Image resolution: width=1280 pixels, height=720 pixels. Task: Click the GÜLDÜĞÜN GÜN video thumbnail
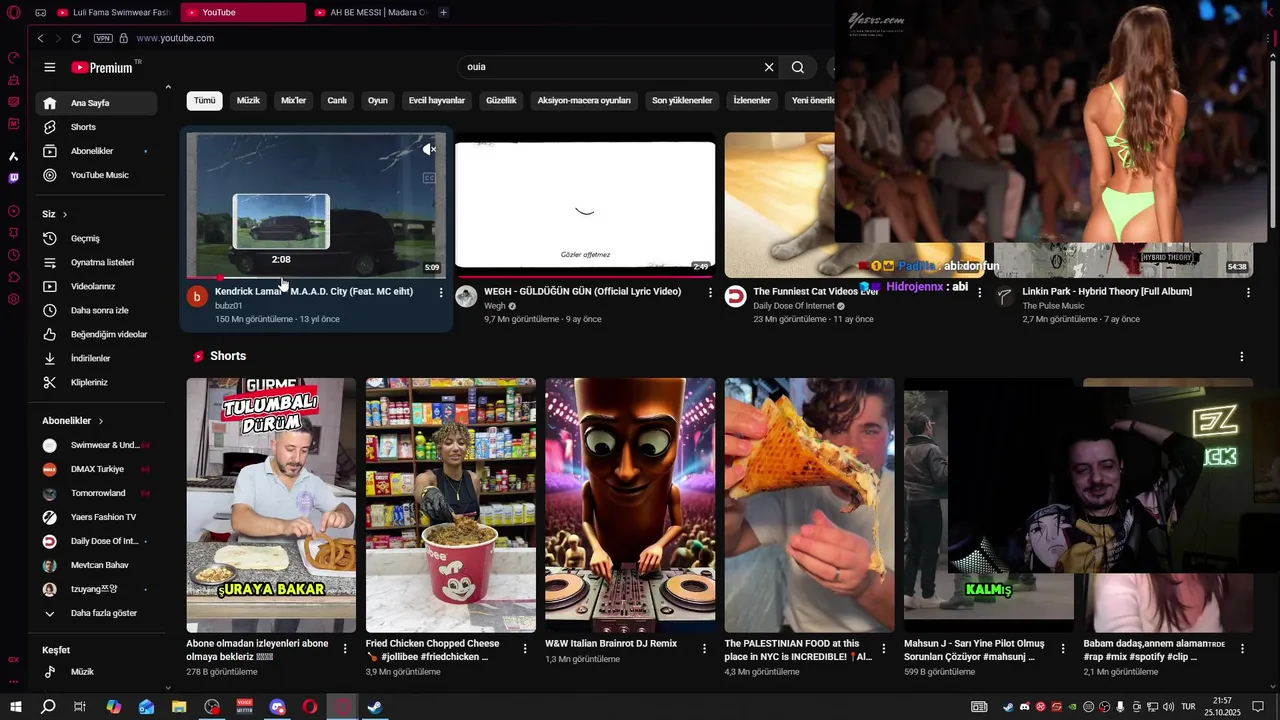585,205
